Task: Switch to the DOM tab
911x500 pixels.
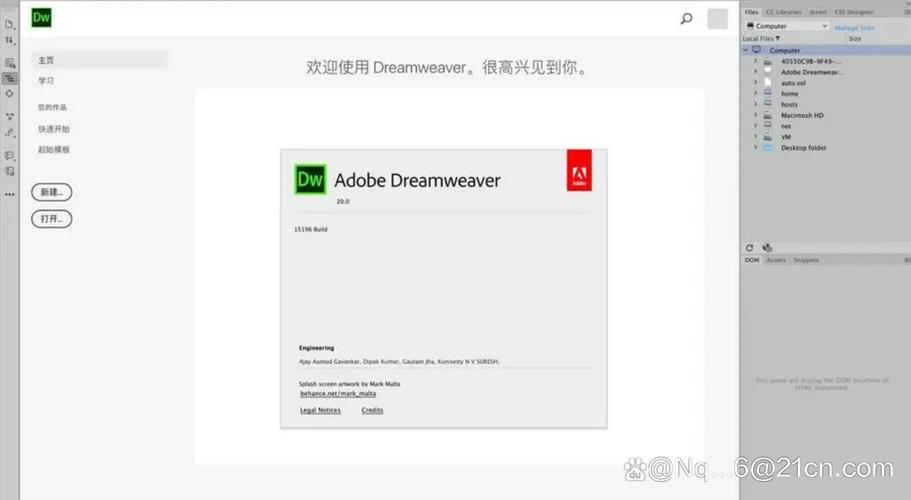Action: (752, 260)
